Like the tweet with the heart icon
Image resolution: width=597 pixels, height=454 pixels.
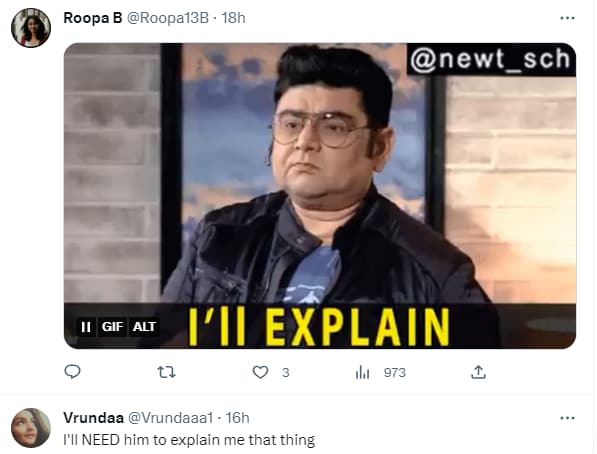pyautogui.click(x=260, y=372)
